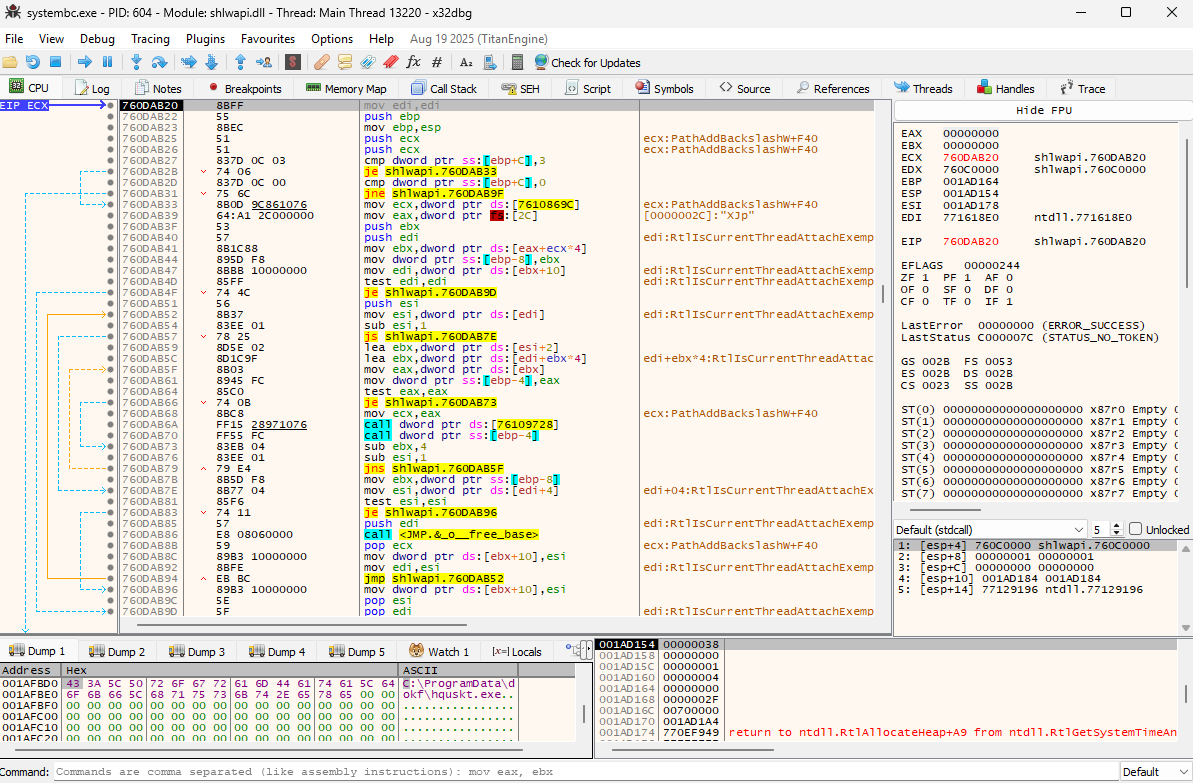Switch to the Trace tab
The height and width of the screenshot is (783, 1193).
pos(1083,88)
